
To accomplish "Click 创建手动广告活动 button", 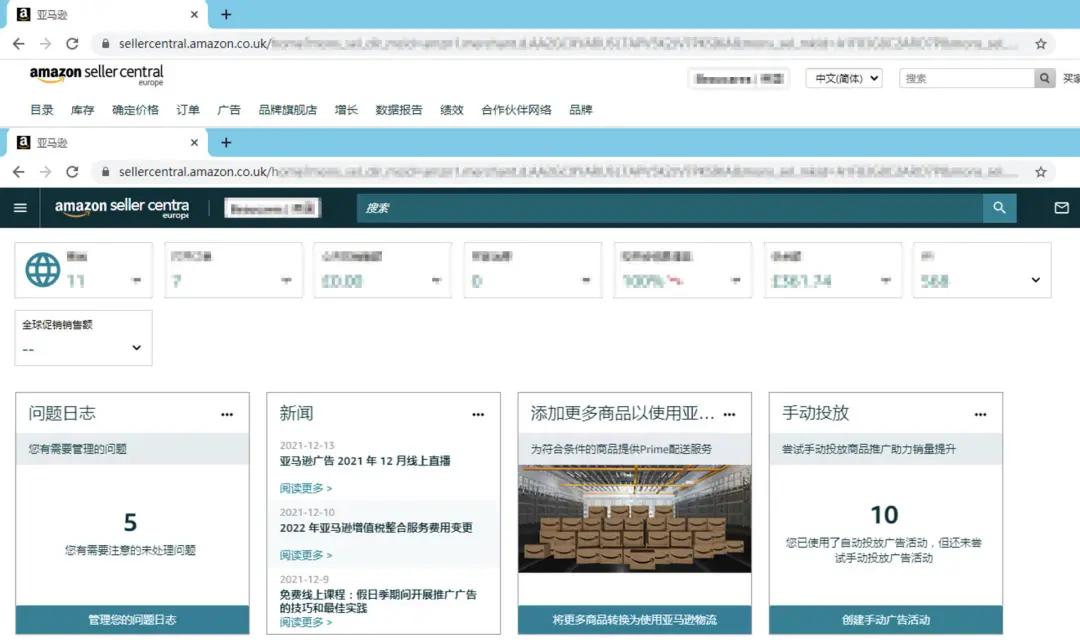I will [886, 621].
